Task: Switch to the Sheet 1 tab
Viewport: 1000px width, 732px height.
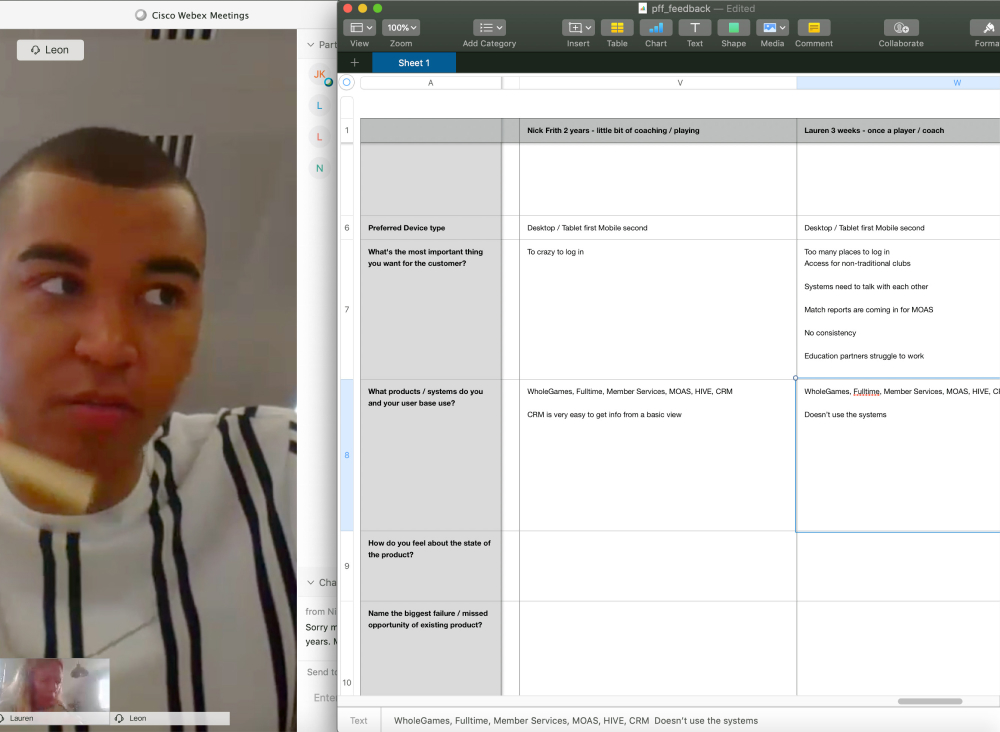Action: [413, 62]
